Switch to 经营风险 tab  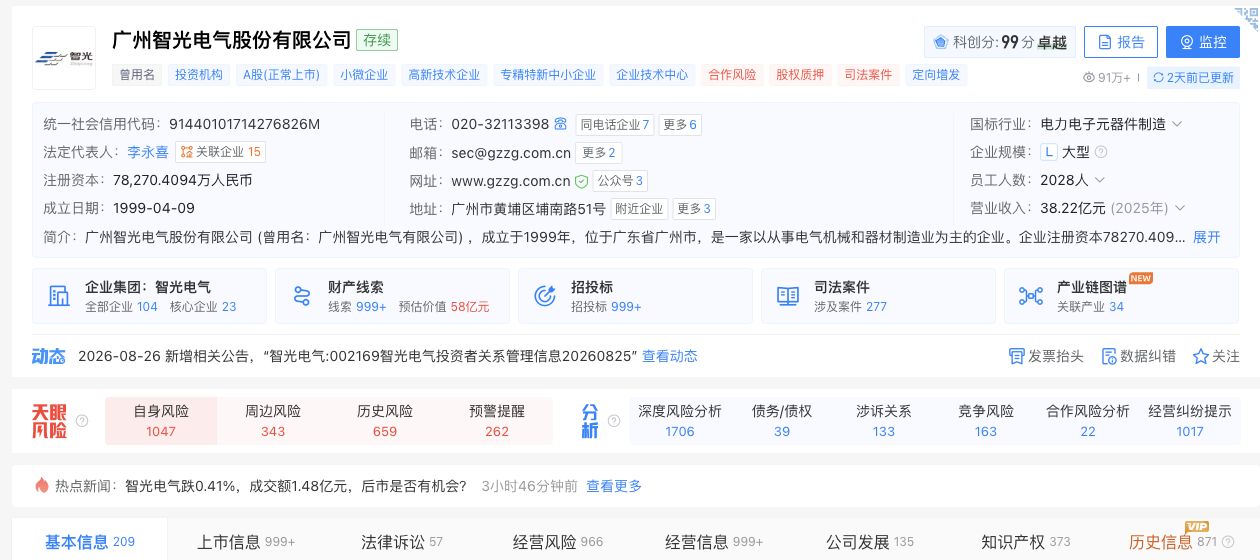tap(558, 542)
